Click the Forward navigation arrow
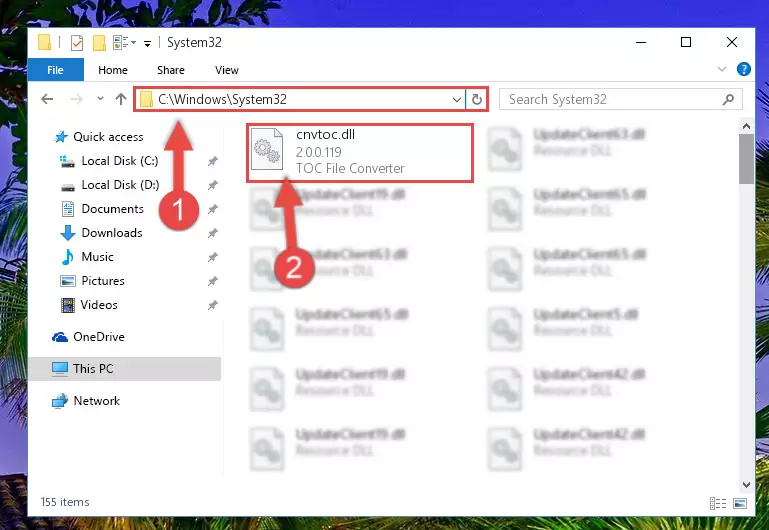769x530 pixels. (77, 100)
